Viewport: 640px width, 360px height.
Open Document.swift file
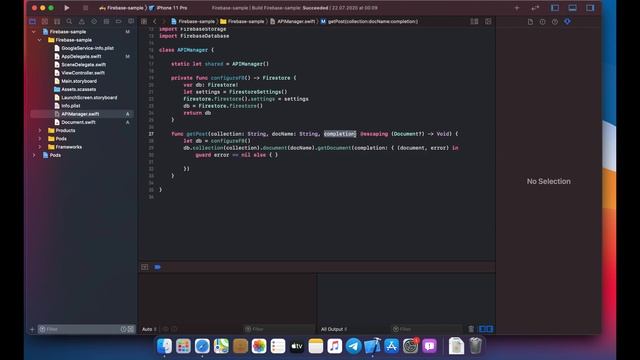tap(75, 122)
